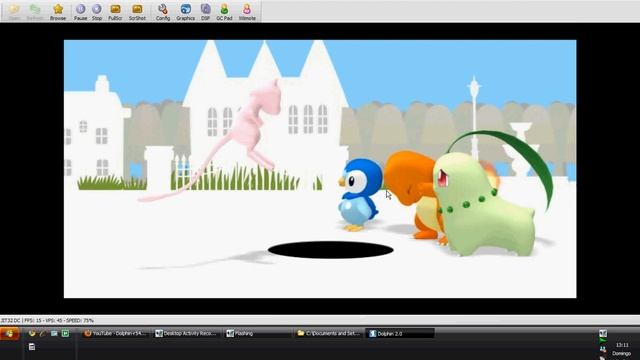
Task: Click the topmost system tray icon
Action: (x=603, y=333)
